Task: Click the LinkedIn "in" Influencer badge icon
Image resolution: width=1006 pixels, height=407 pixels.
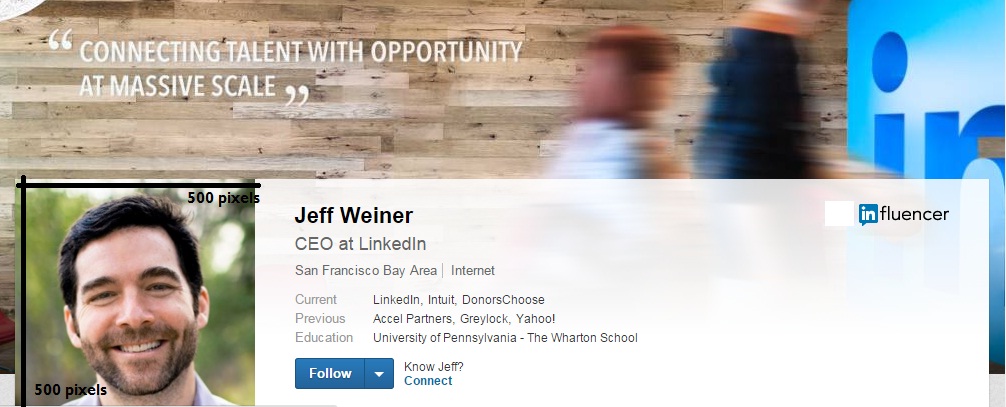Action: pyautogui.click(x=868, y=213)
